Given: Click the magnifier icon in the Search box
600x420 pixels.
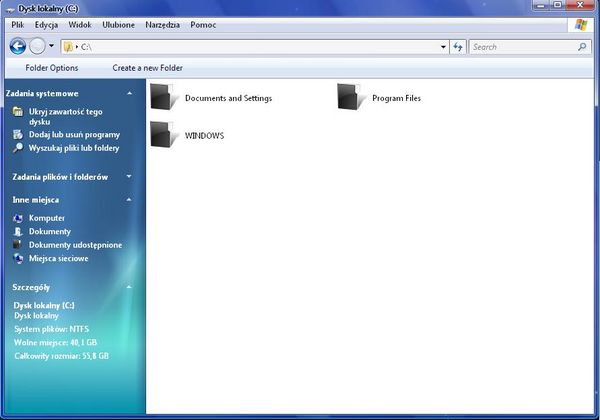Looking at the screenshot, I should pos(582,46).
